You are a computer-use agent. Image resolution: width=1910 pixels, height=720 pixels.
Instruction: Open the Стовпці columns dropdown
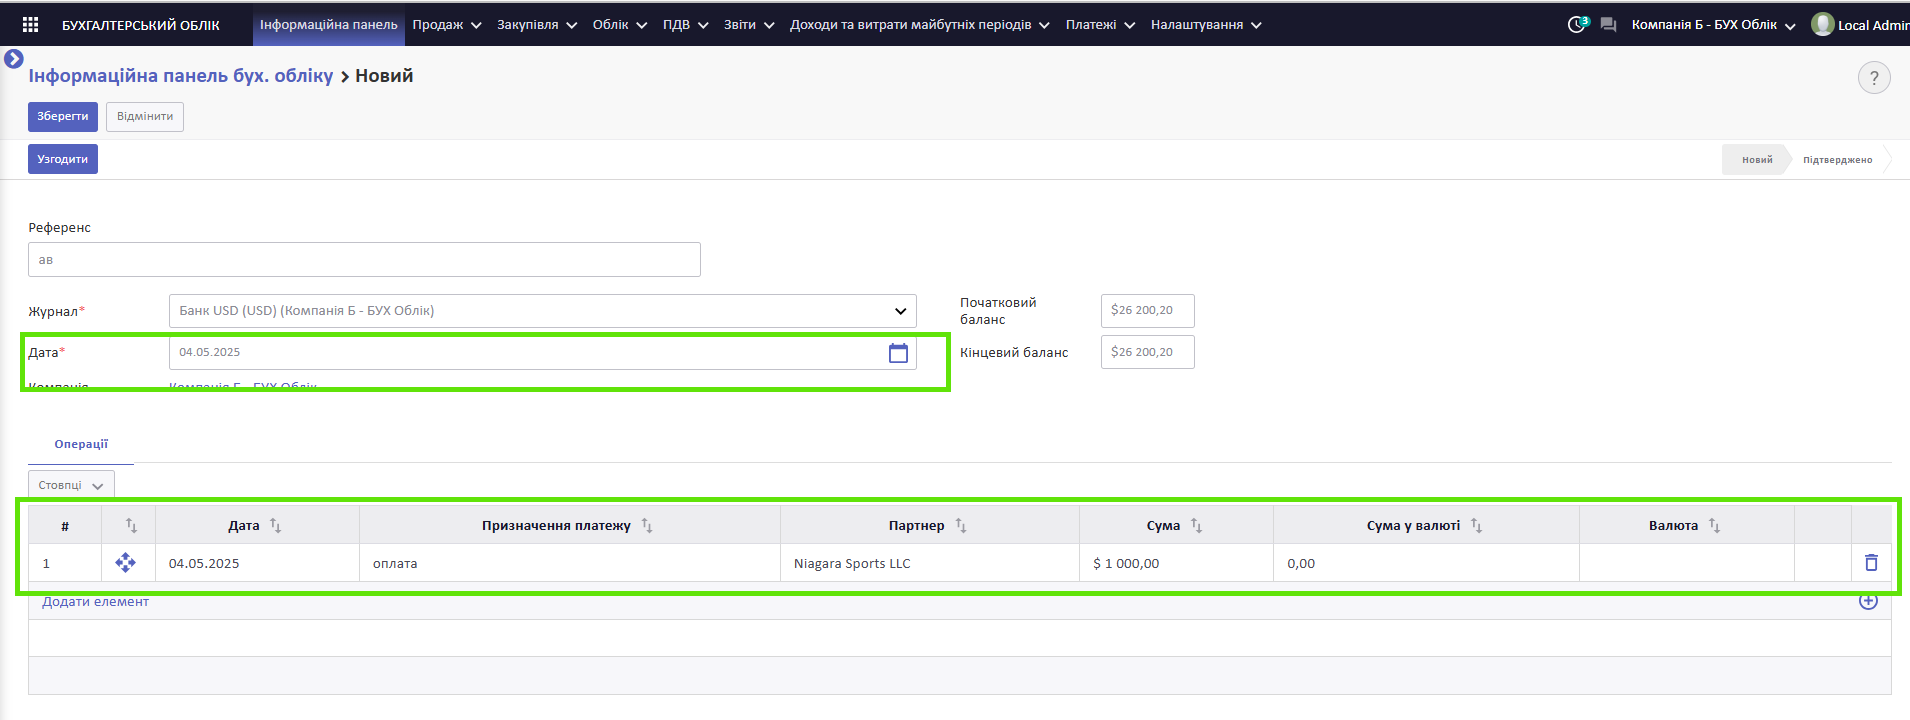[x=71, y=485]
